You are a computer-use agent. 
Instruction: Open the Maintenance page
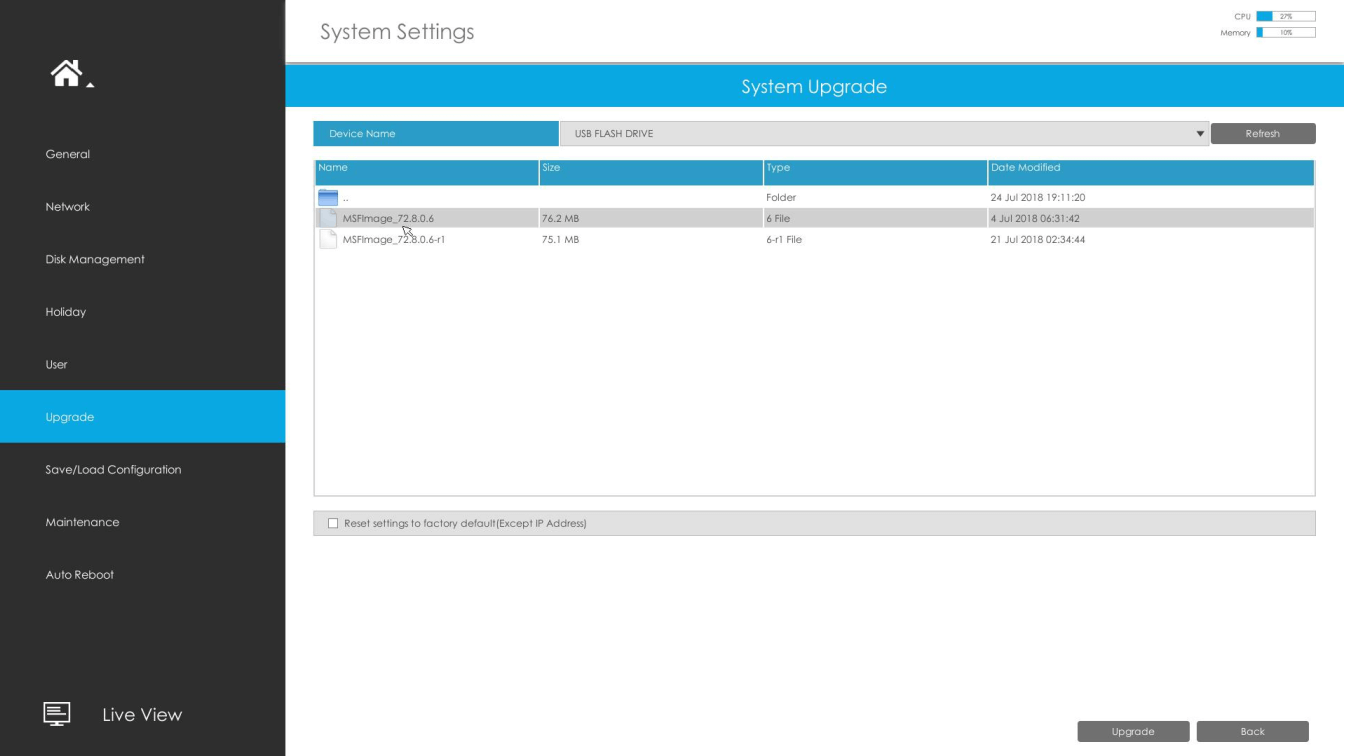tap(82, 522)
